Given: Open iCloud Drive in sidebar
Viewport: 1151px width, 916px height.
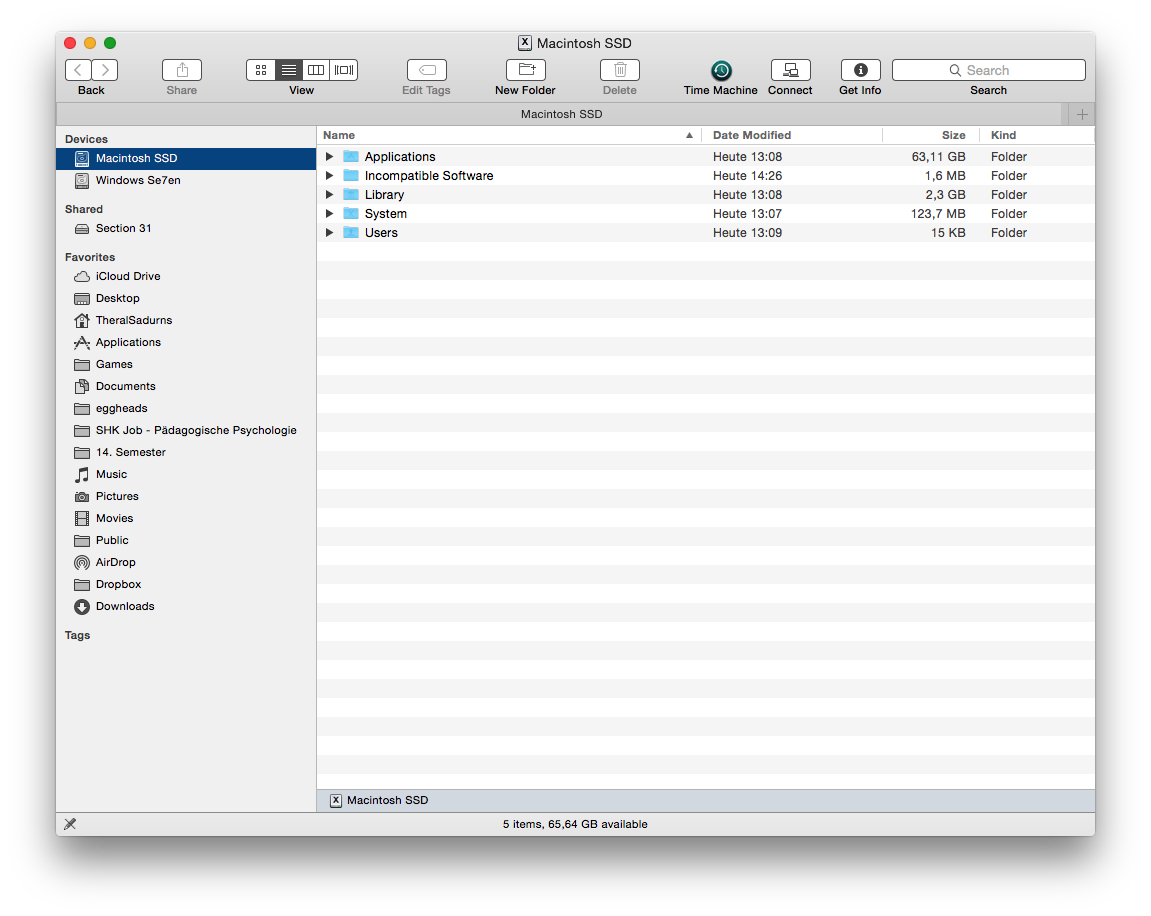Looking at the screenshot, I should pos(186,277).
